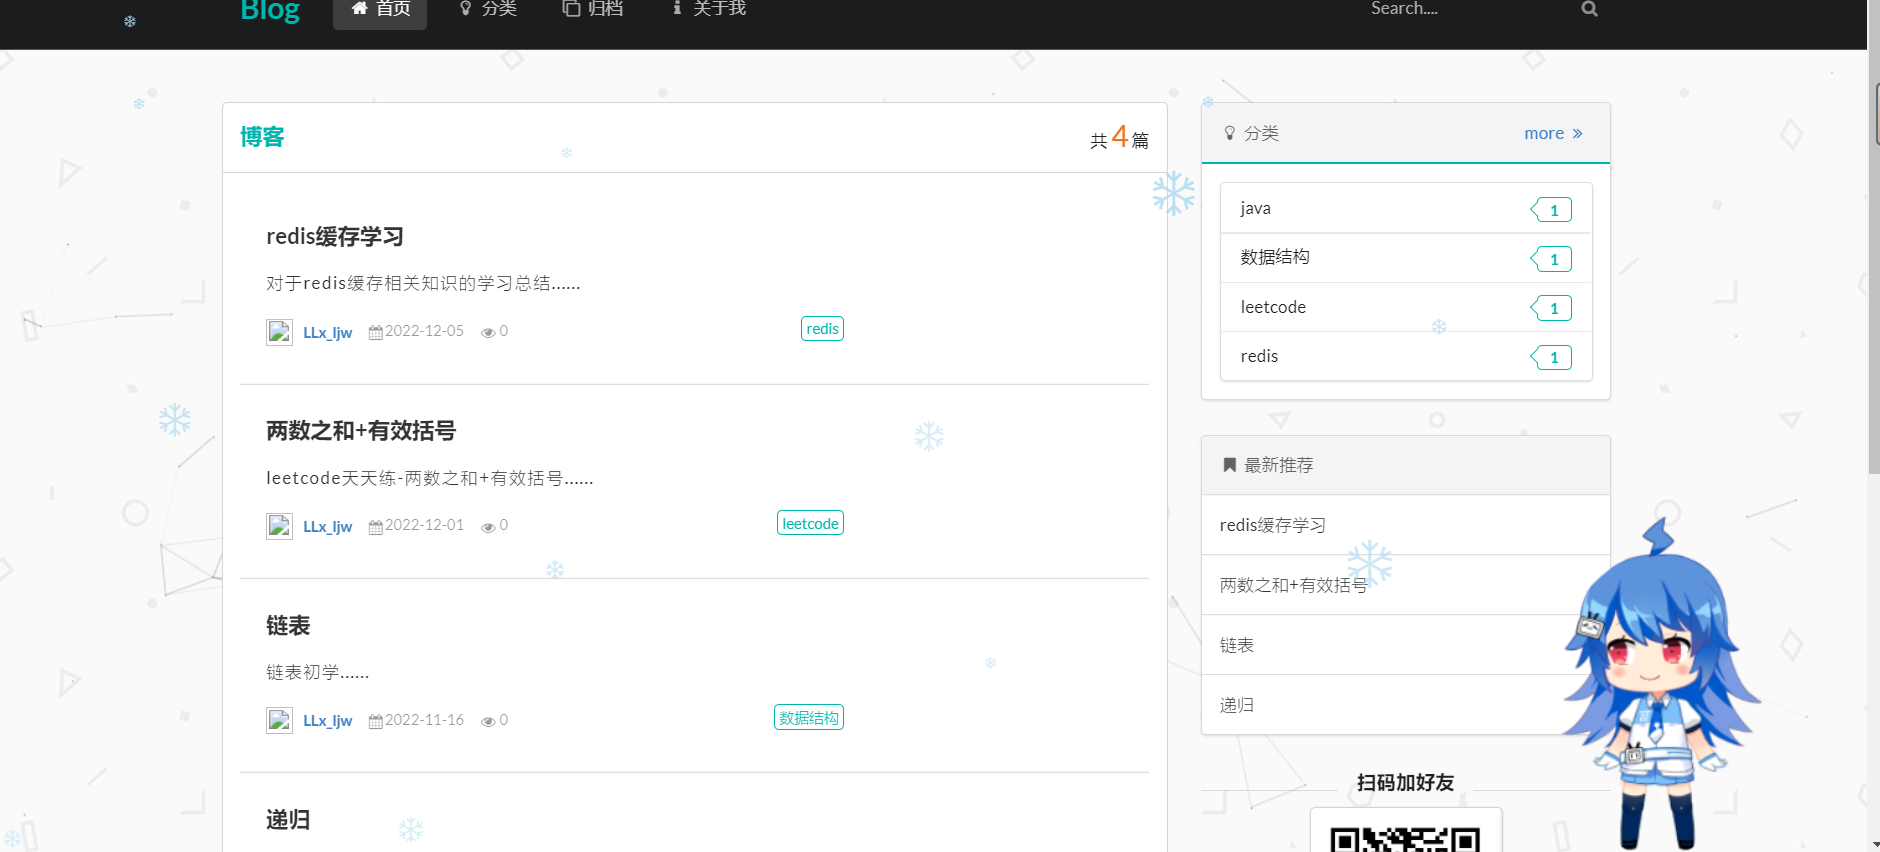The width and height of the screenshot is (1880, 852).
Task: Click the QR code image
Action: (x=1406, y=832)
